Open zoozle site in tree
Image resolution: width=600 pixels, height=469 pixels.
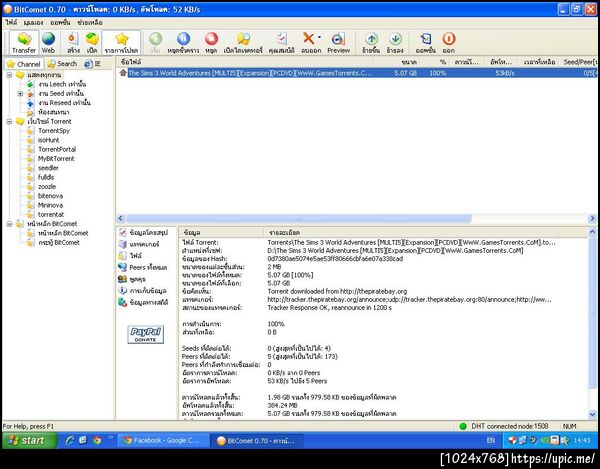click(x=47, y=187)
